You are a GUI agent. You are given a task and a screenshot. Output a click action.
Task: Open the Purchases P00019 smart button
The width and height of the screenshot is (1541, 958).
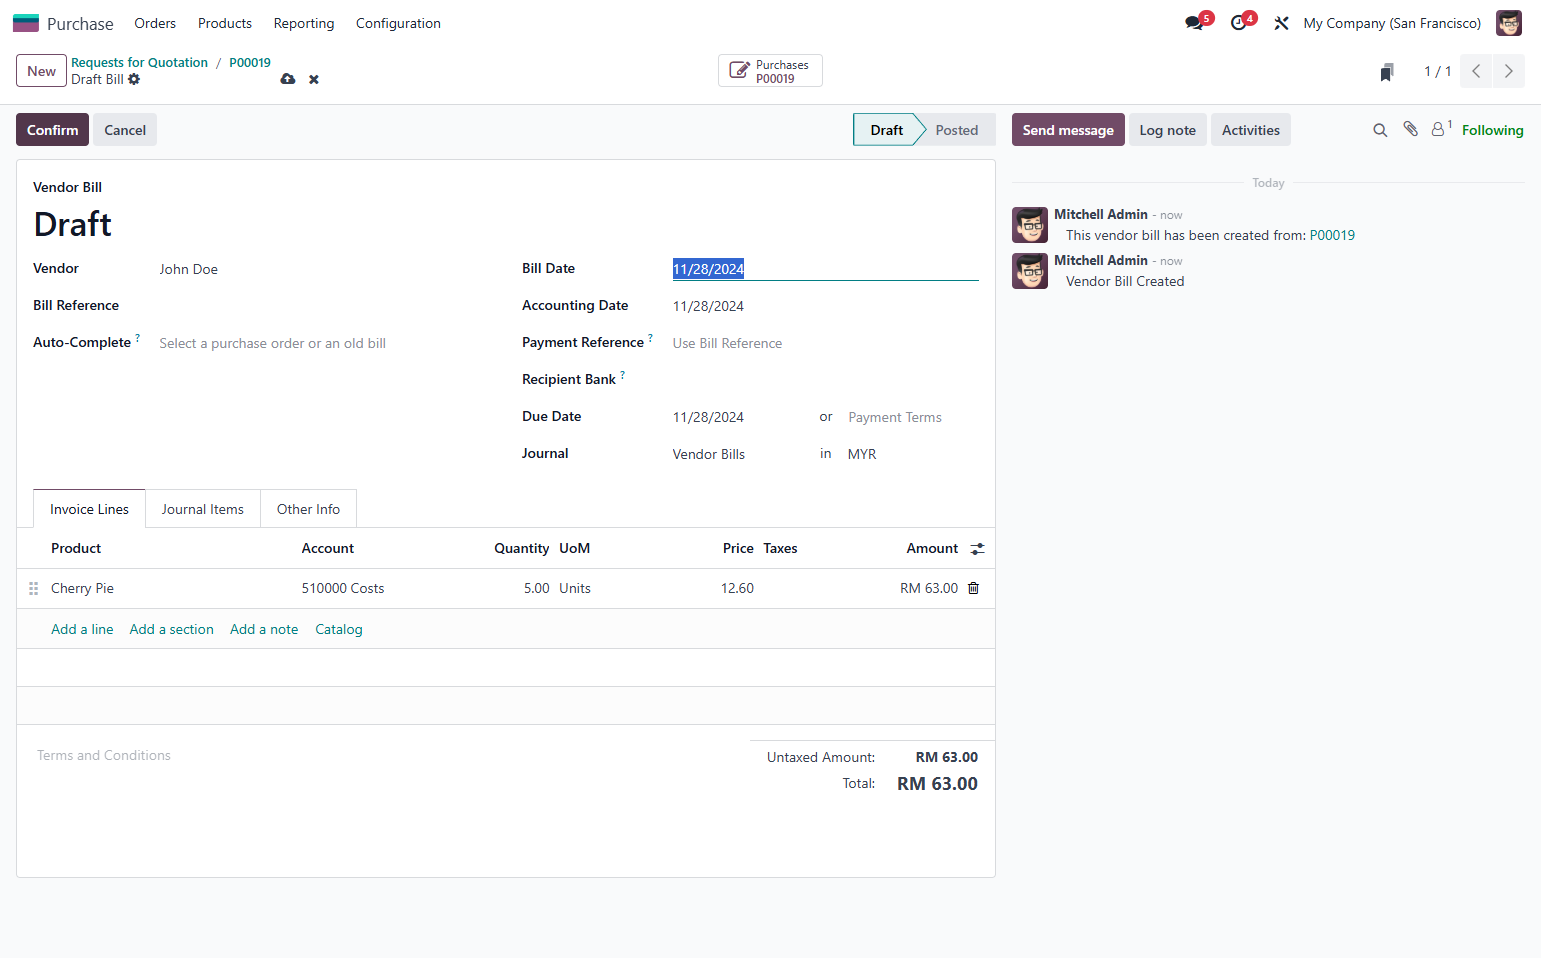[770, 71]
